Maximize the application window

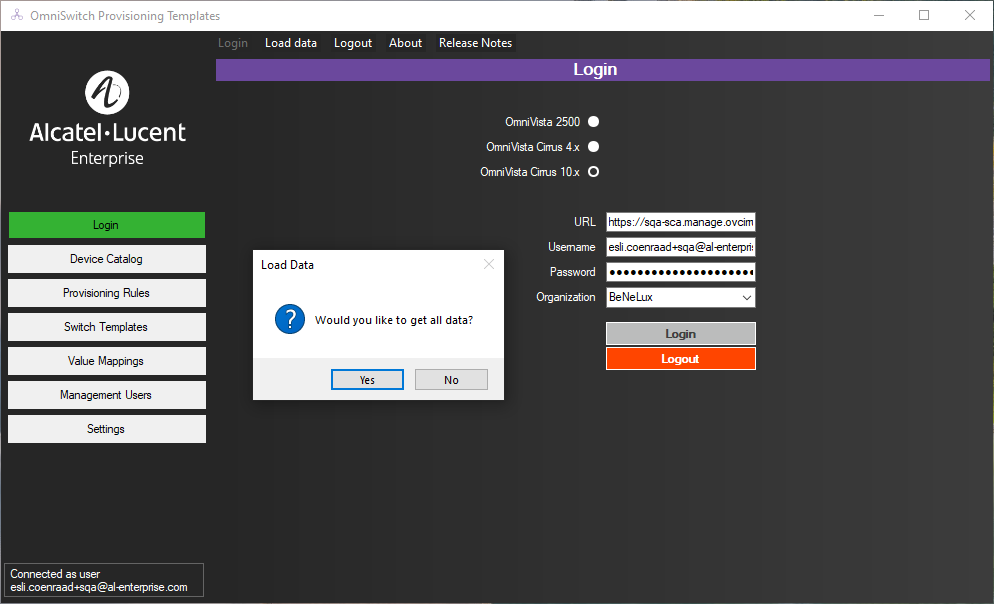point(924,15)
